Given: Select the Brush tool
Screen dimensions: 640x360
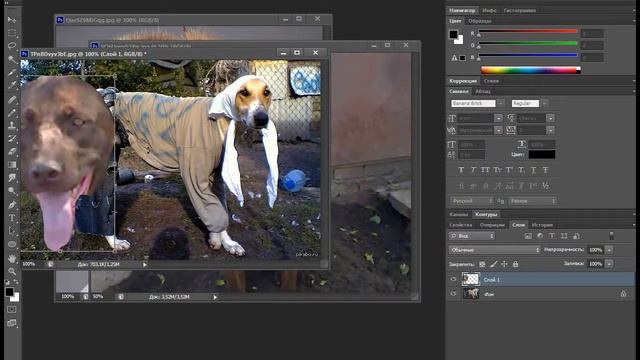Looking at the screenshot, I should pyautogui.click(x=12, y=112).
